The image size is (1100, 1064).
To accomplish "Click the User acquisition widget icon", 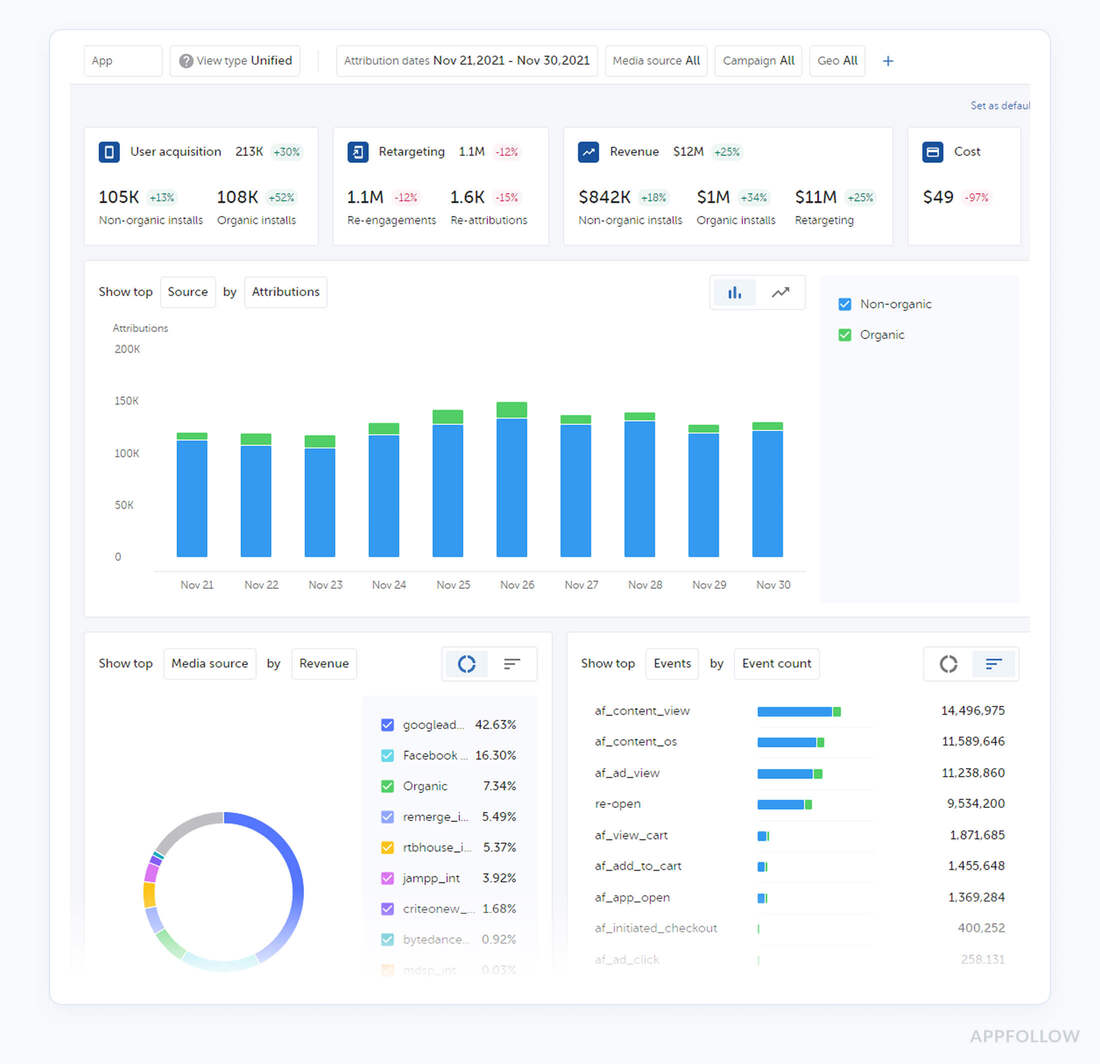I will click(x=108, y=151).
